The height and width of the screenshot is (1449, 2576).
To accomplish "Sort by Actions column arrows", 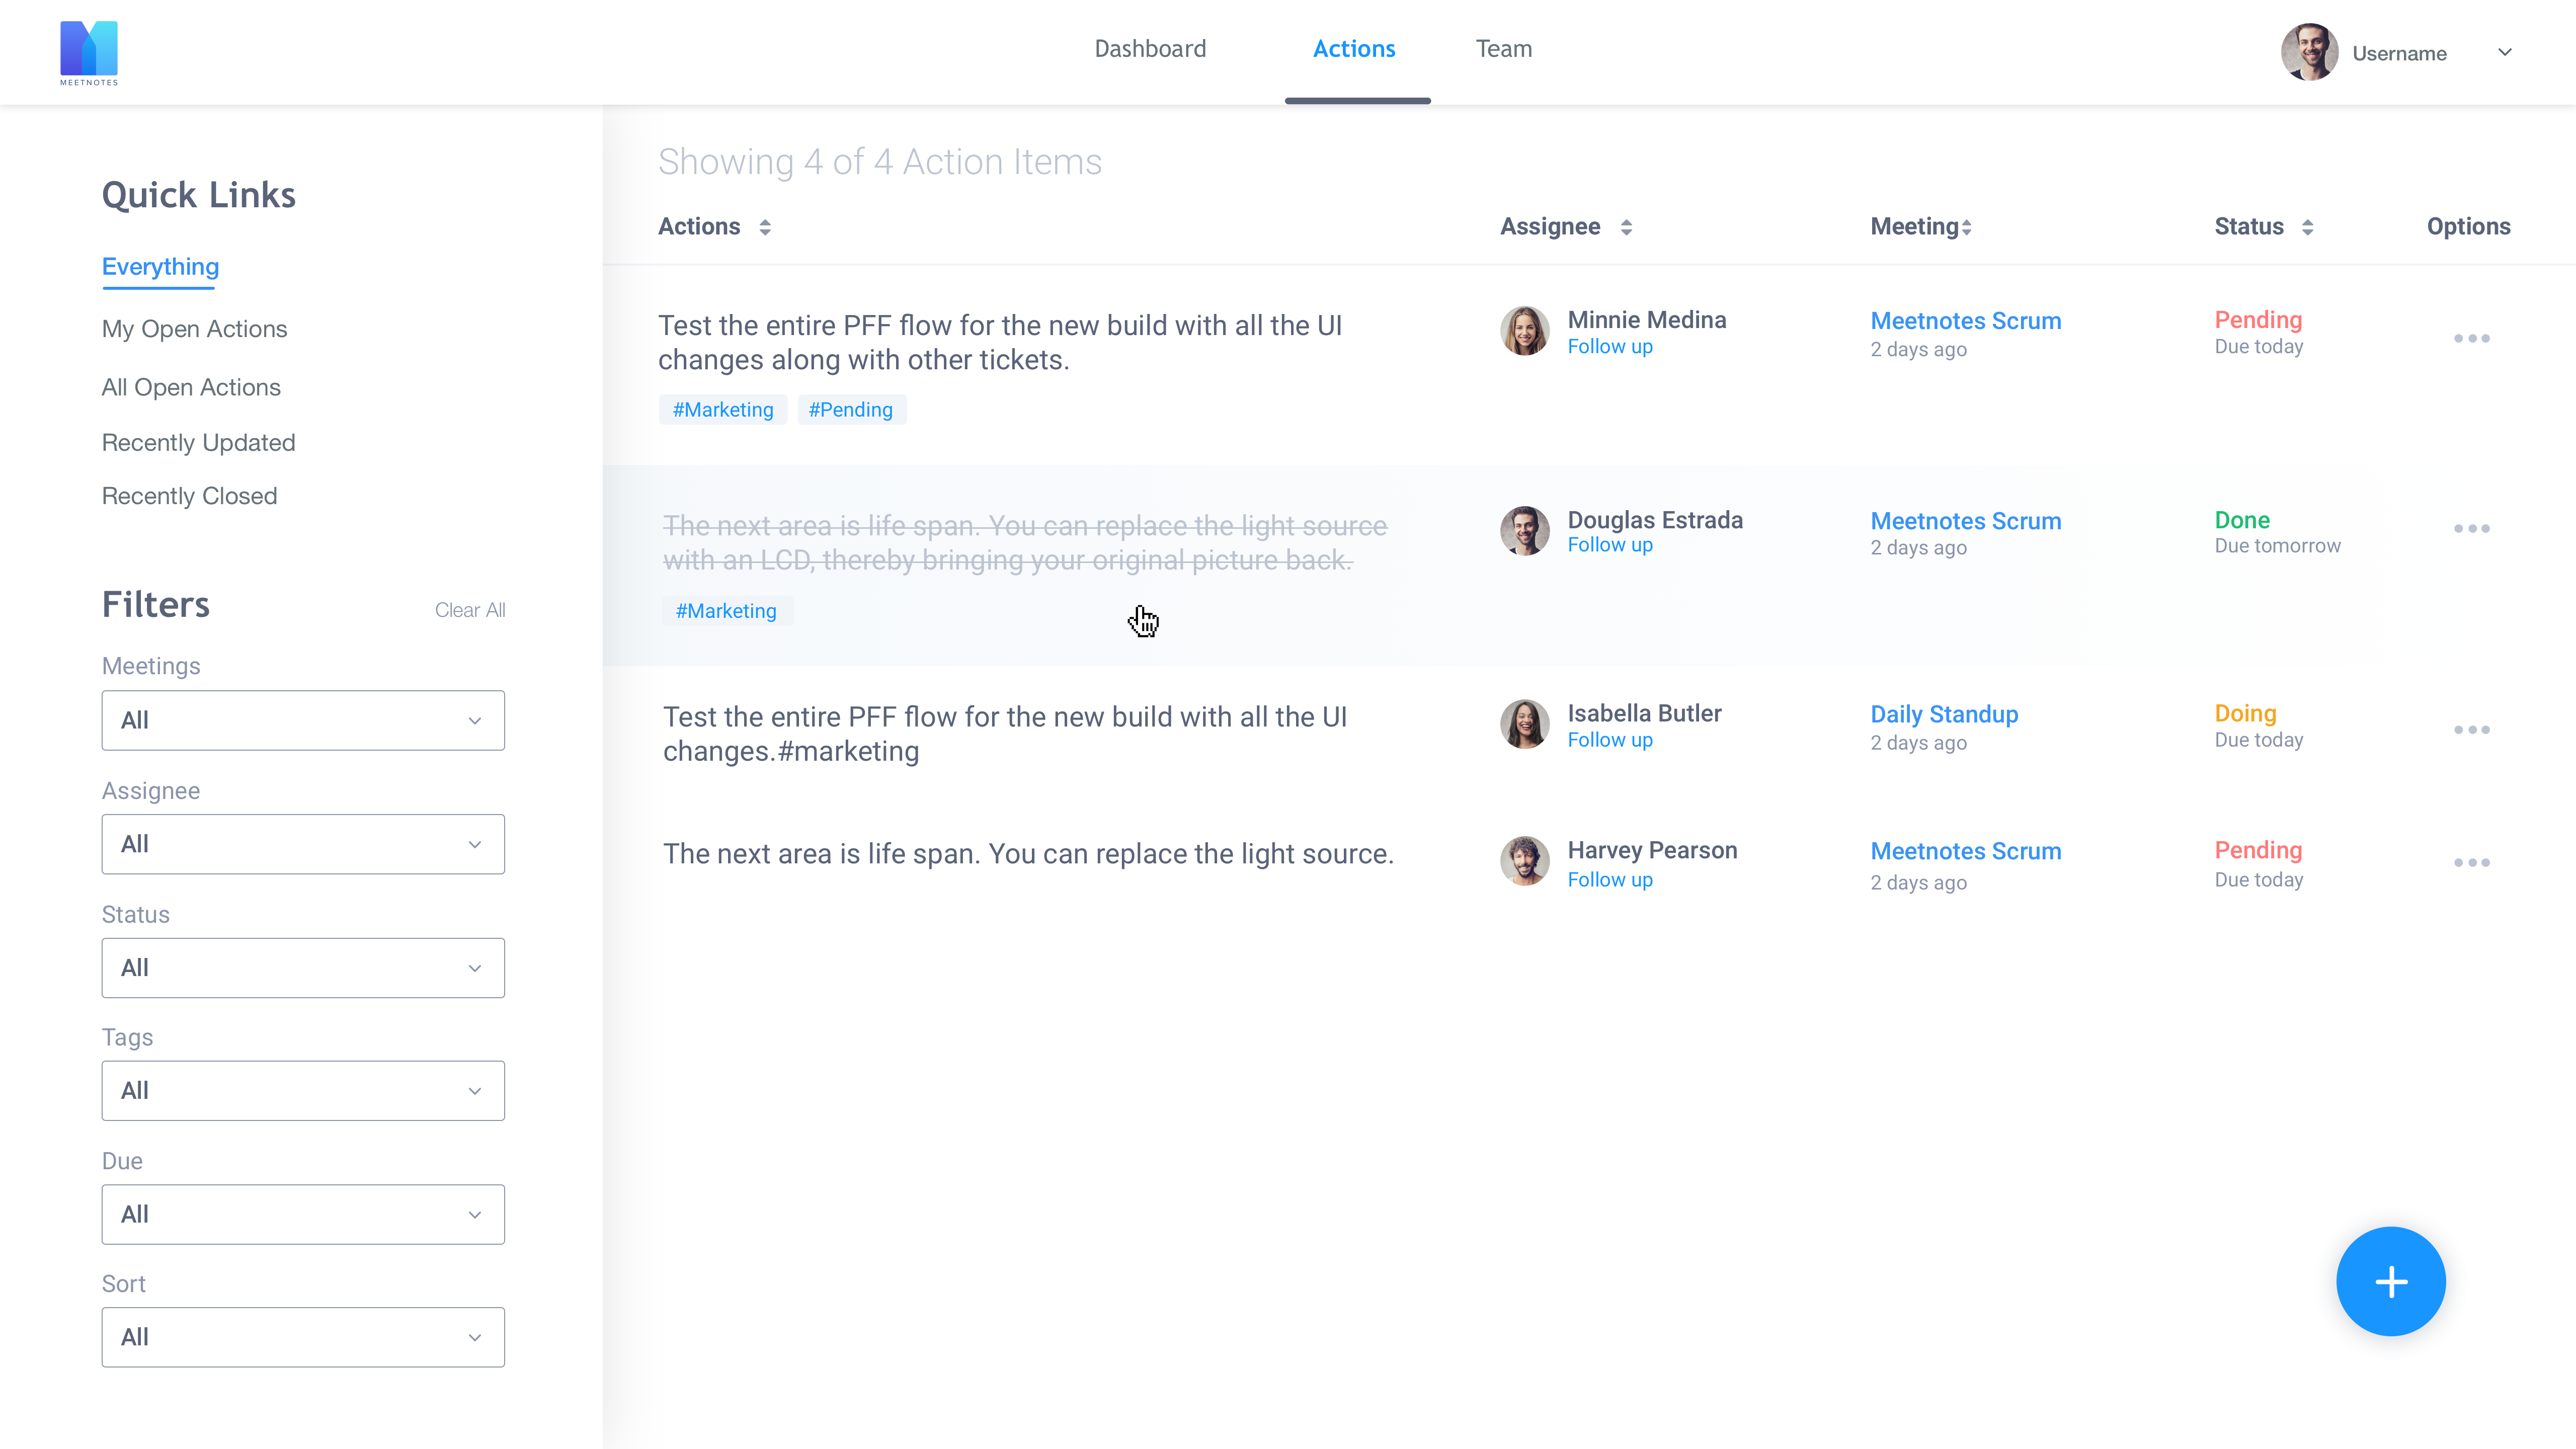I will point(765,228).
